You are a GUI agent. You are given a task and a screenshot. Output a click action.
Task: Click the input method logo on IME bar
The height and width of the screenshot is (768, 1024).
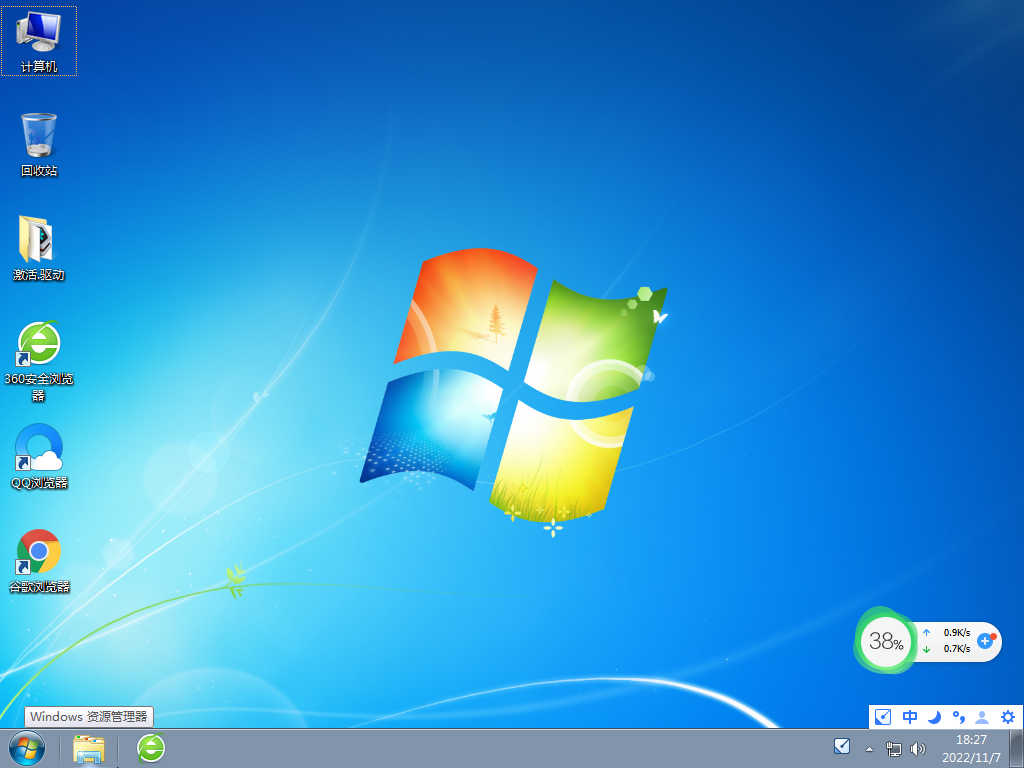[883, 717]
